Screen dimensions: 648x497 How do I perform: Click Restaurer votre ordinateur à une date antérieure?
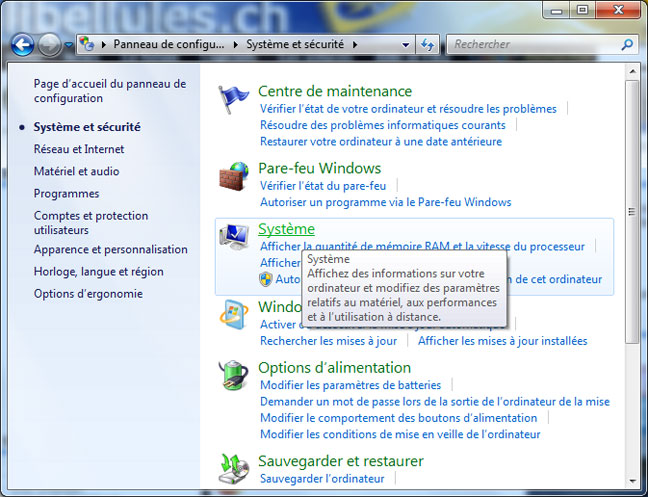pyautogui.click(x=381, y=141)
